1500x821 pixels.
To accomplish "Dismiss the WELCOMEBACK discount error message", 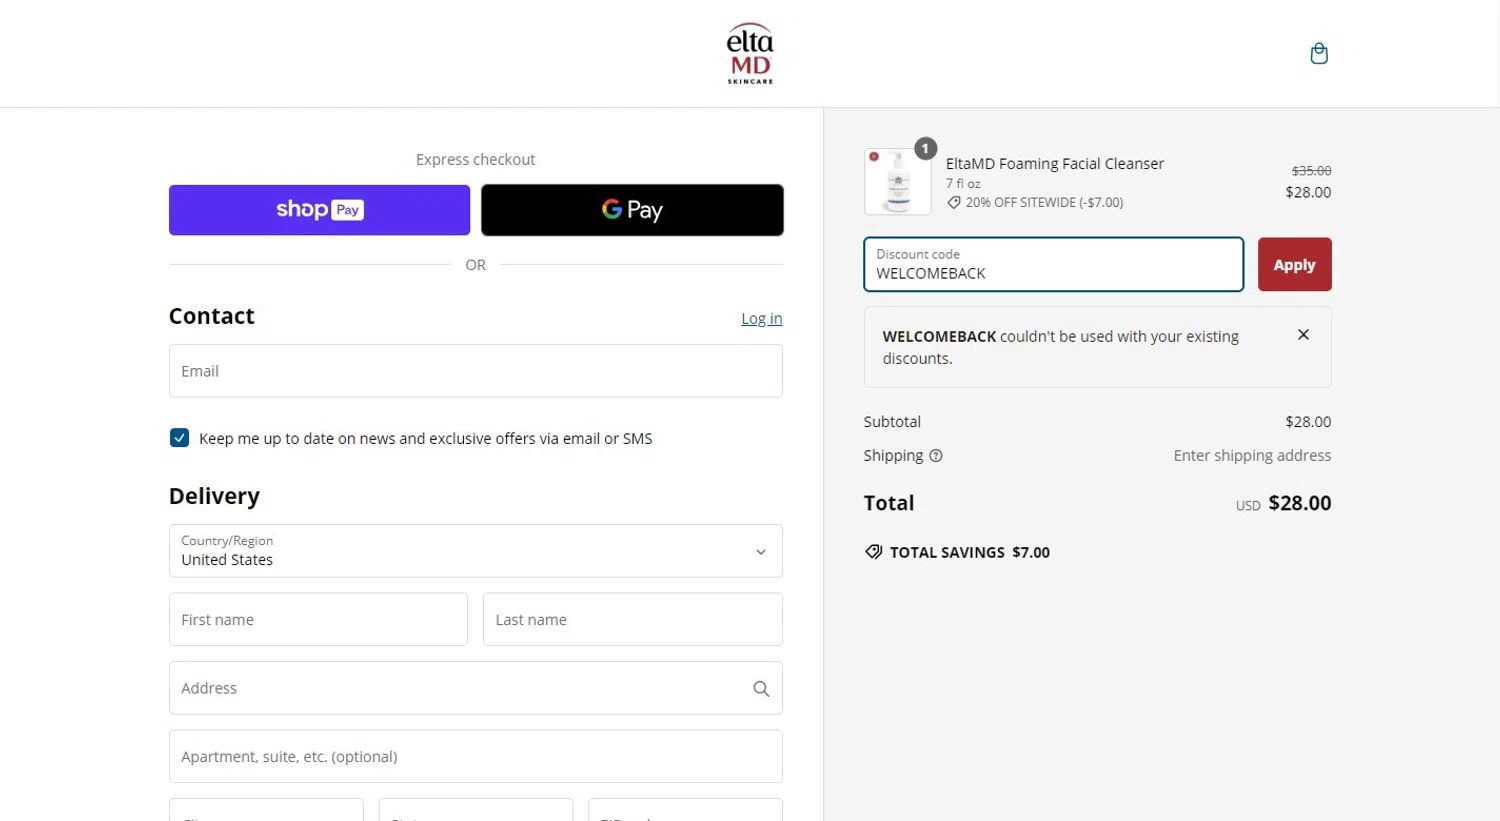I will click(1303, 335).
